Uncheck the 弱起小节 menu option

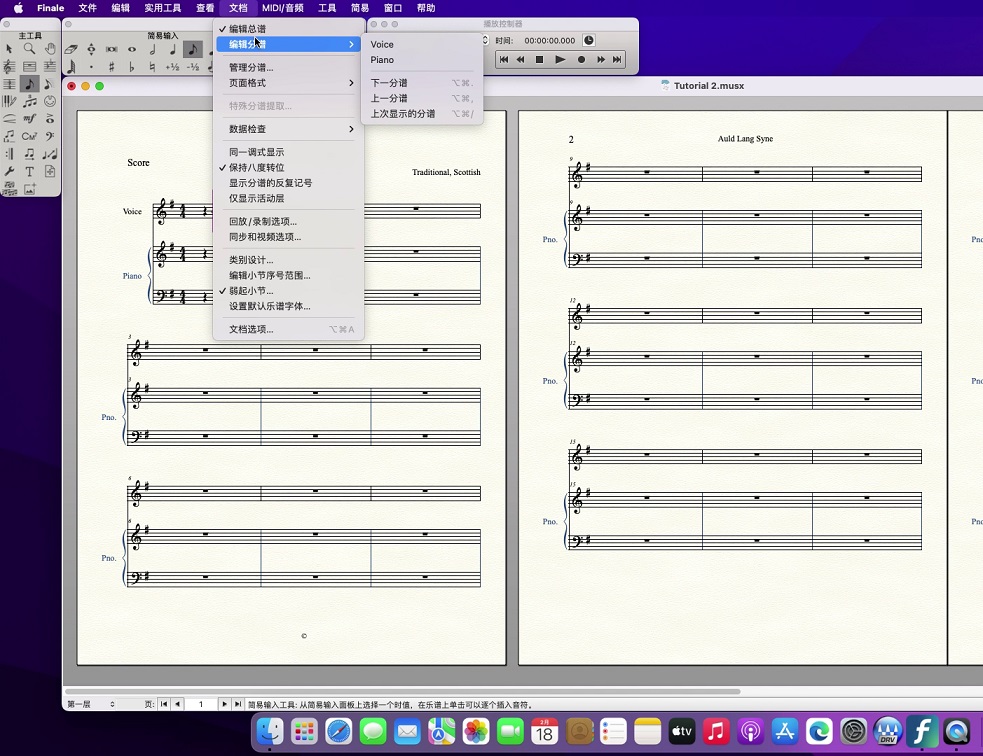250,291
